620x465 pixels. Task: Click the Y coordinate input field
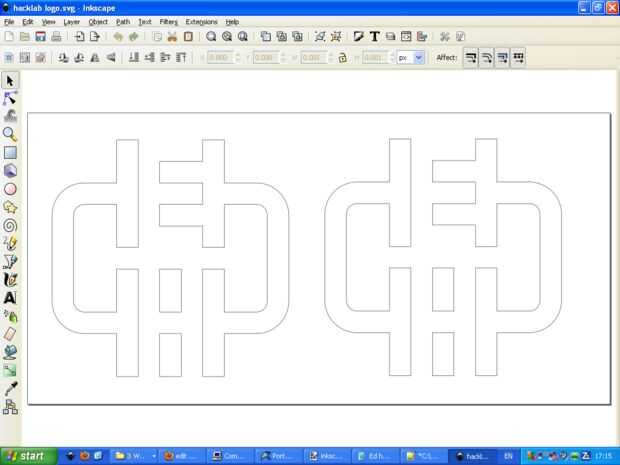coord(266,58)
